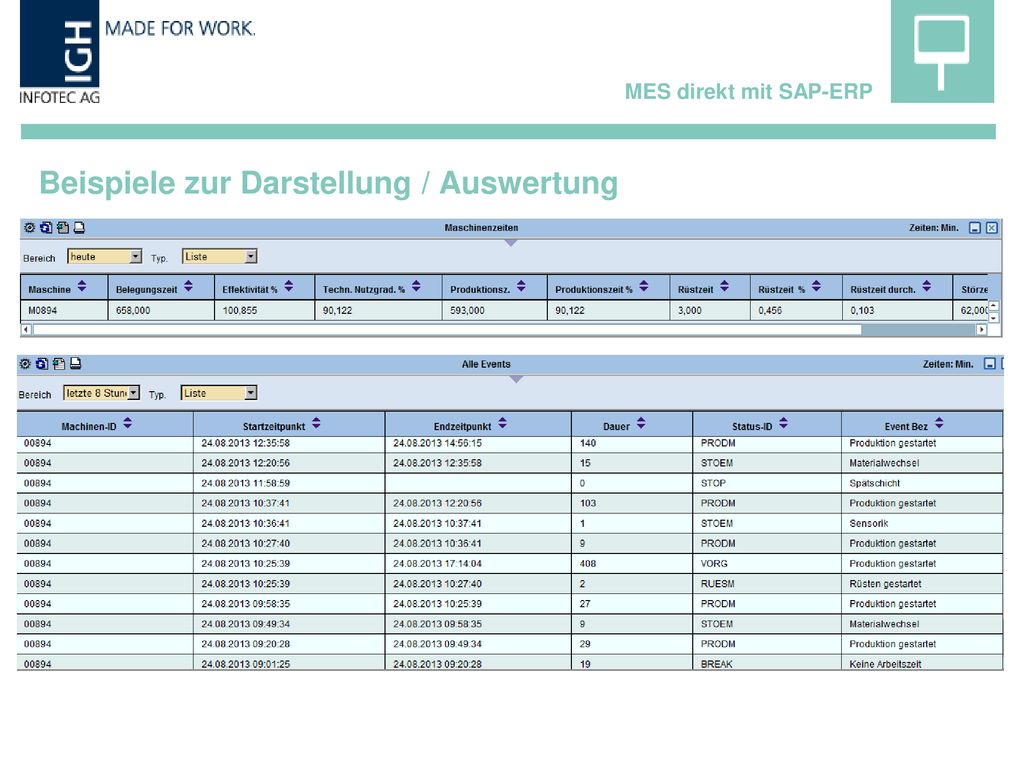Click sort arrows beside Endzeitpunkt header
1024x768 pixels.
click(502, 423)
